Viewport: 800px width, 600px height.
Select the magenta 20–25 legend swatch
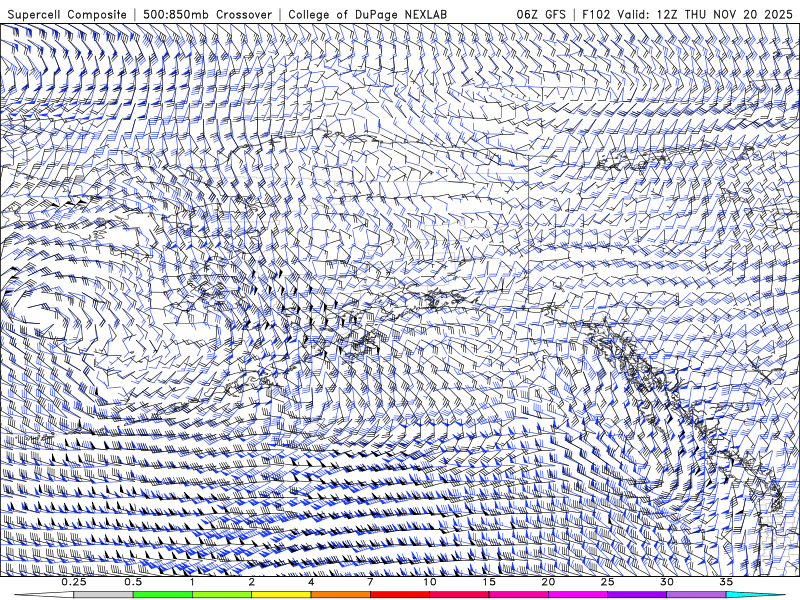(578, 595)
